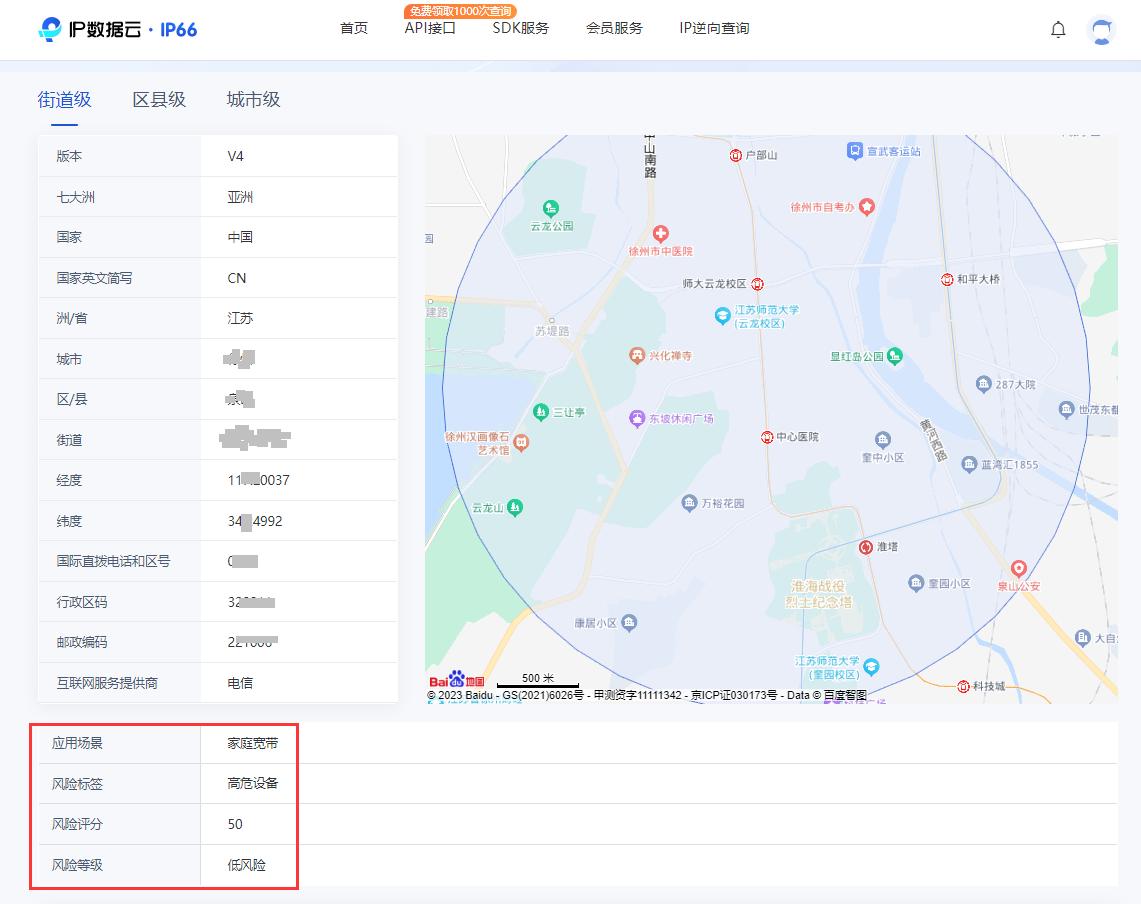Click the 免费领取1000次查询 badge
Image resolution: width=1141 pixels, height=904 pixels.
pos(461,12)
